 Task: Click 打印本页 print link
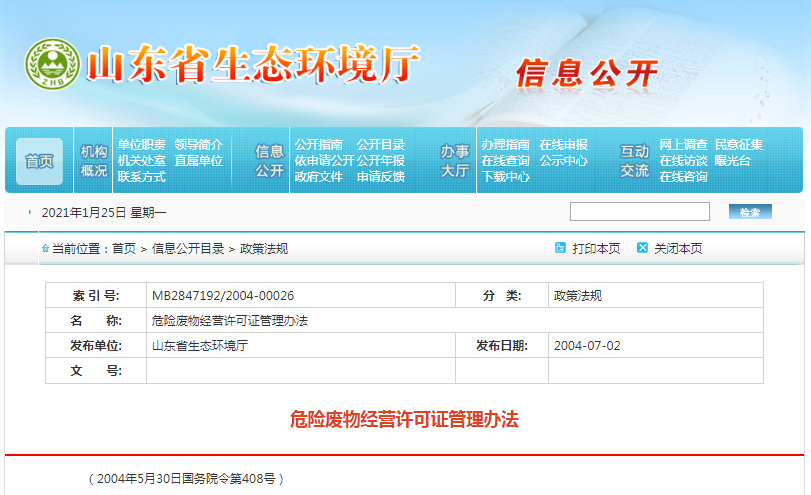pyautogui.click(x=596, y=249)
